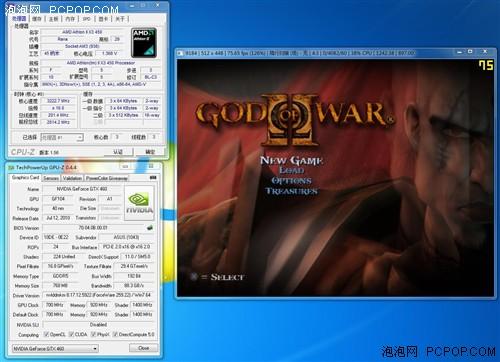Click the NVIDIA logo in GPU-Z

[139, 203]
